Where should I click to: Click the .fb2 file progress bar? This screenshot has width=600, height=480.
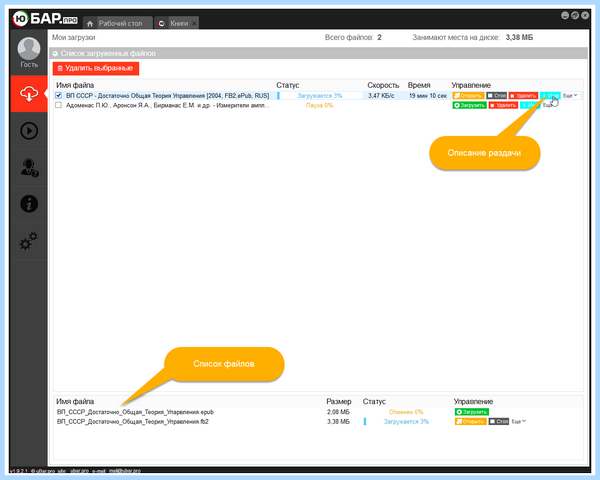pyautogui.click(x=406, y=421)
